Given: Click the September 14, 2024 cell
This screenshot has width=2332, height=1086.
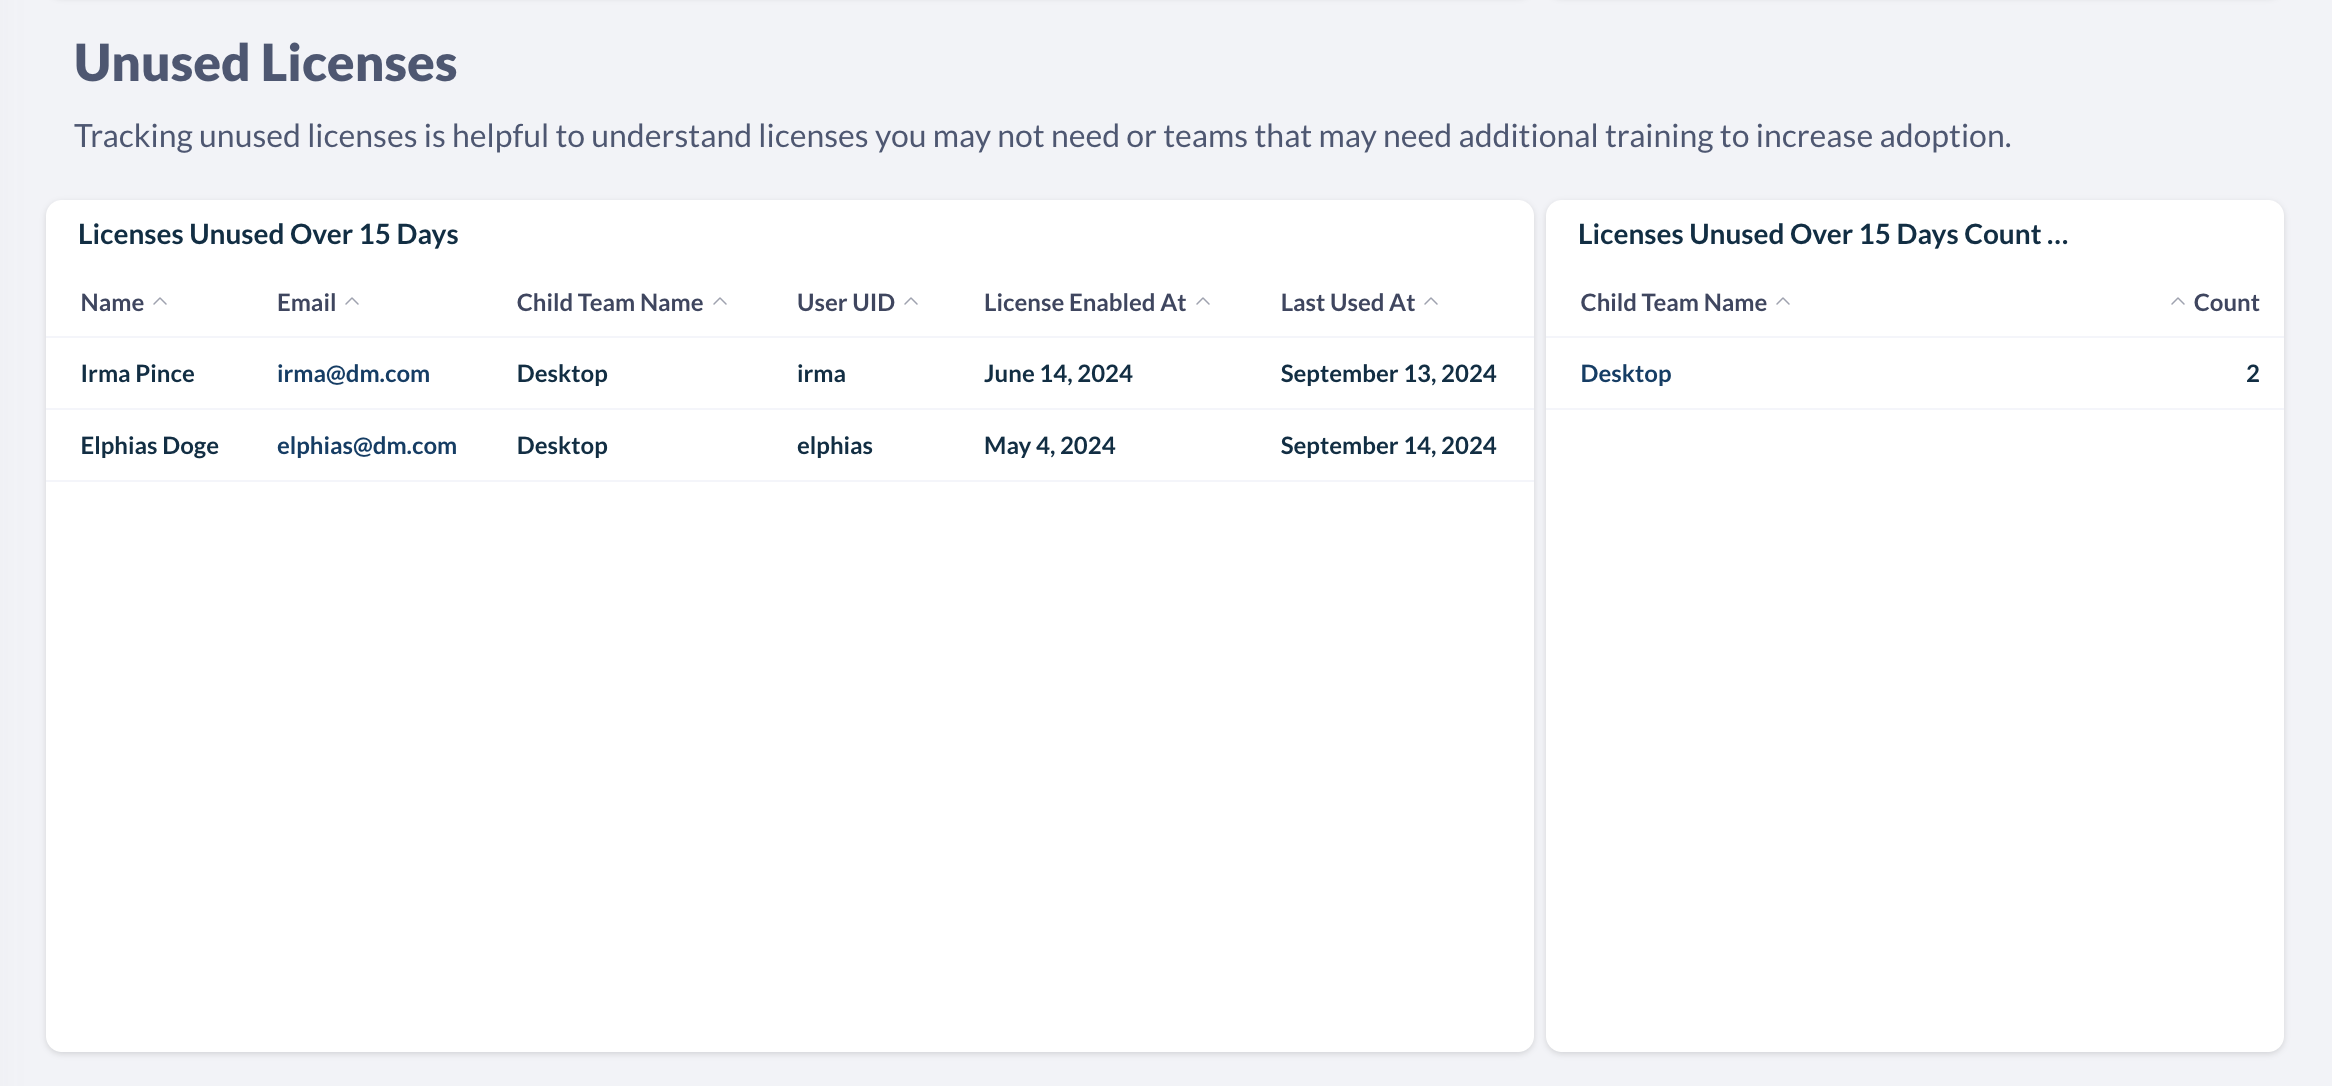Looking at the screenshot, I should pyautogui.click(x=1388, y=445).
